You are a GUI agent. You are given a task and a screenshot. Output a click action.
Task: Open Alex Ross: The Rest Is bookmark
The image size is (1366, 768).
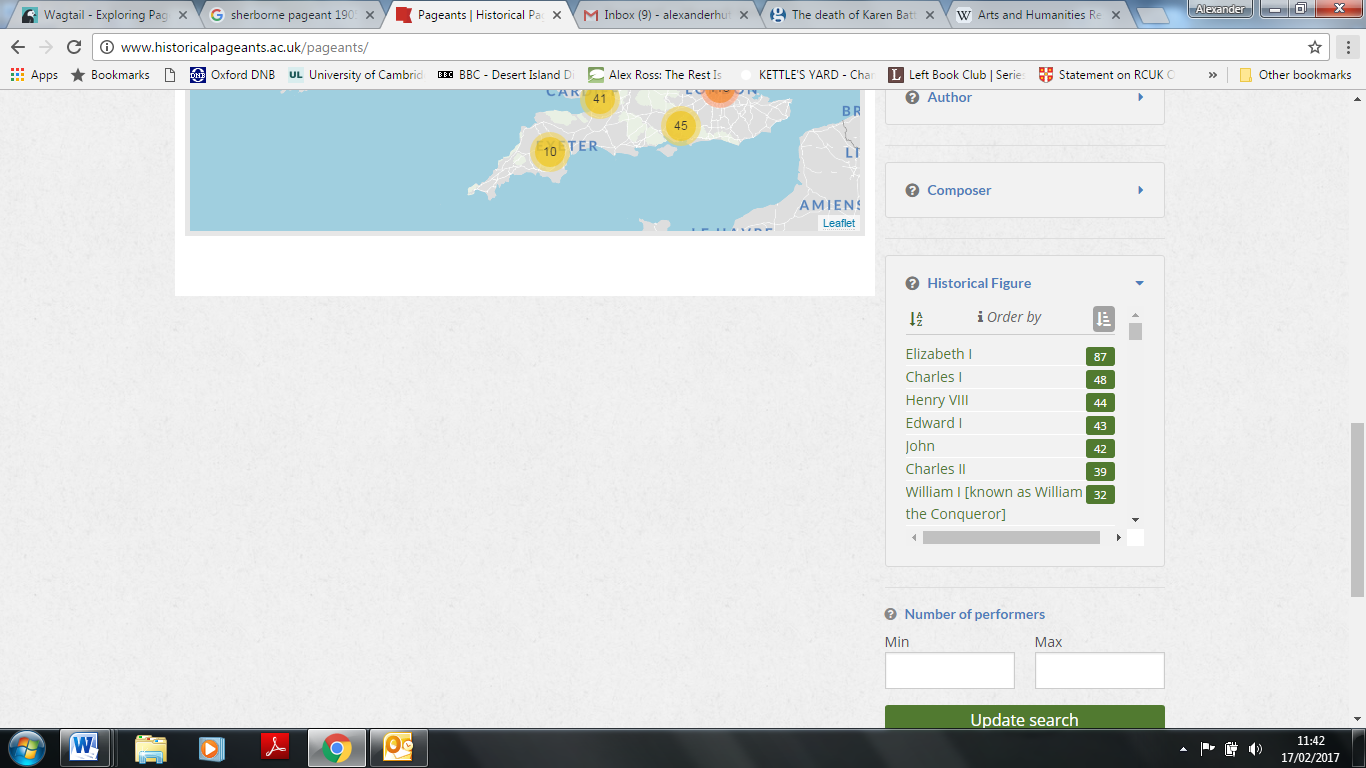(655, 75)
